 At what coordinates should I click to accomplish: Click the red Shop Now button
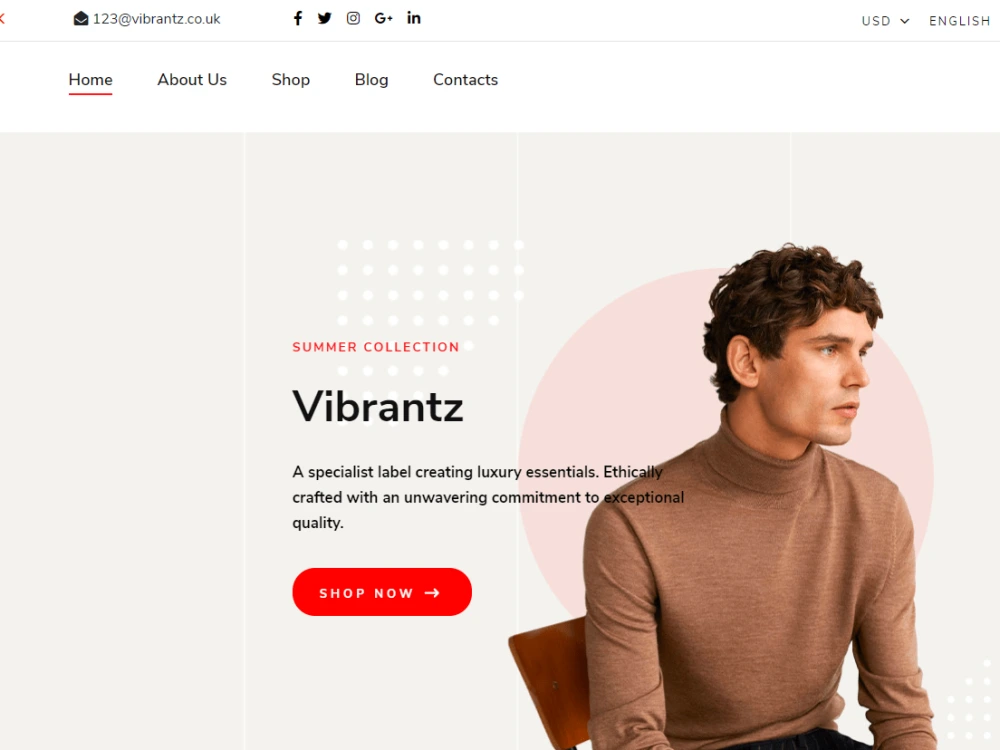click(x=382, y=592)
